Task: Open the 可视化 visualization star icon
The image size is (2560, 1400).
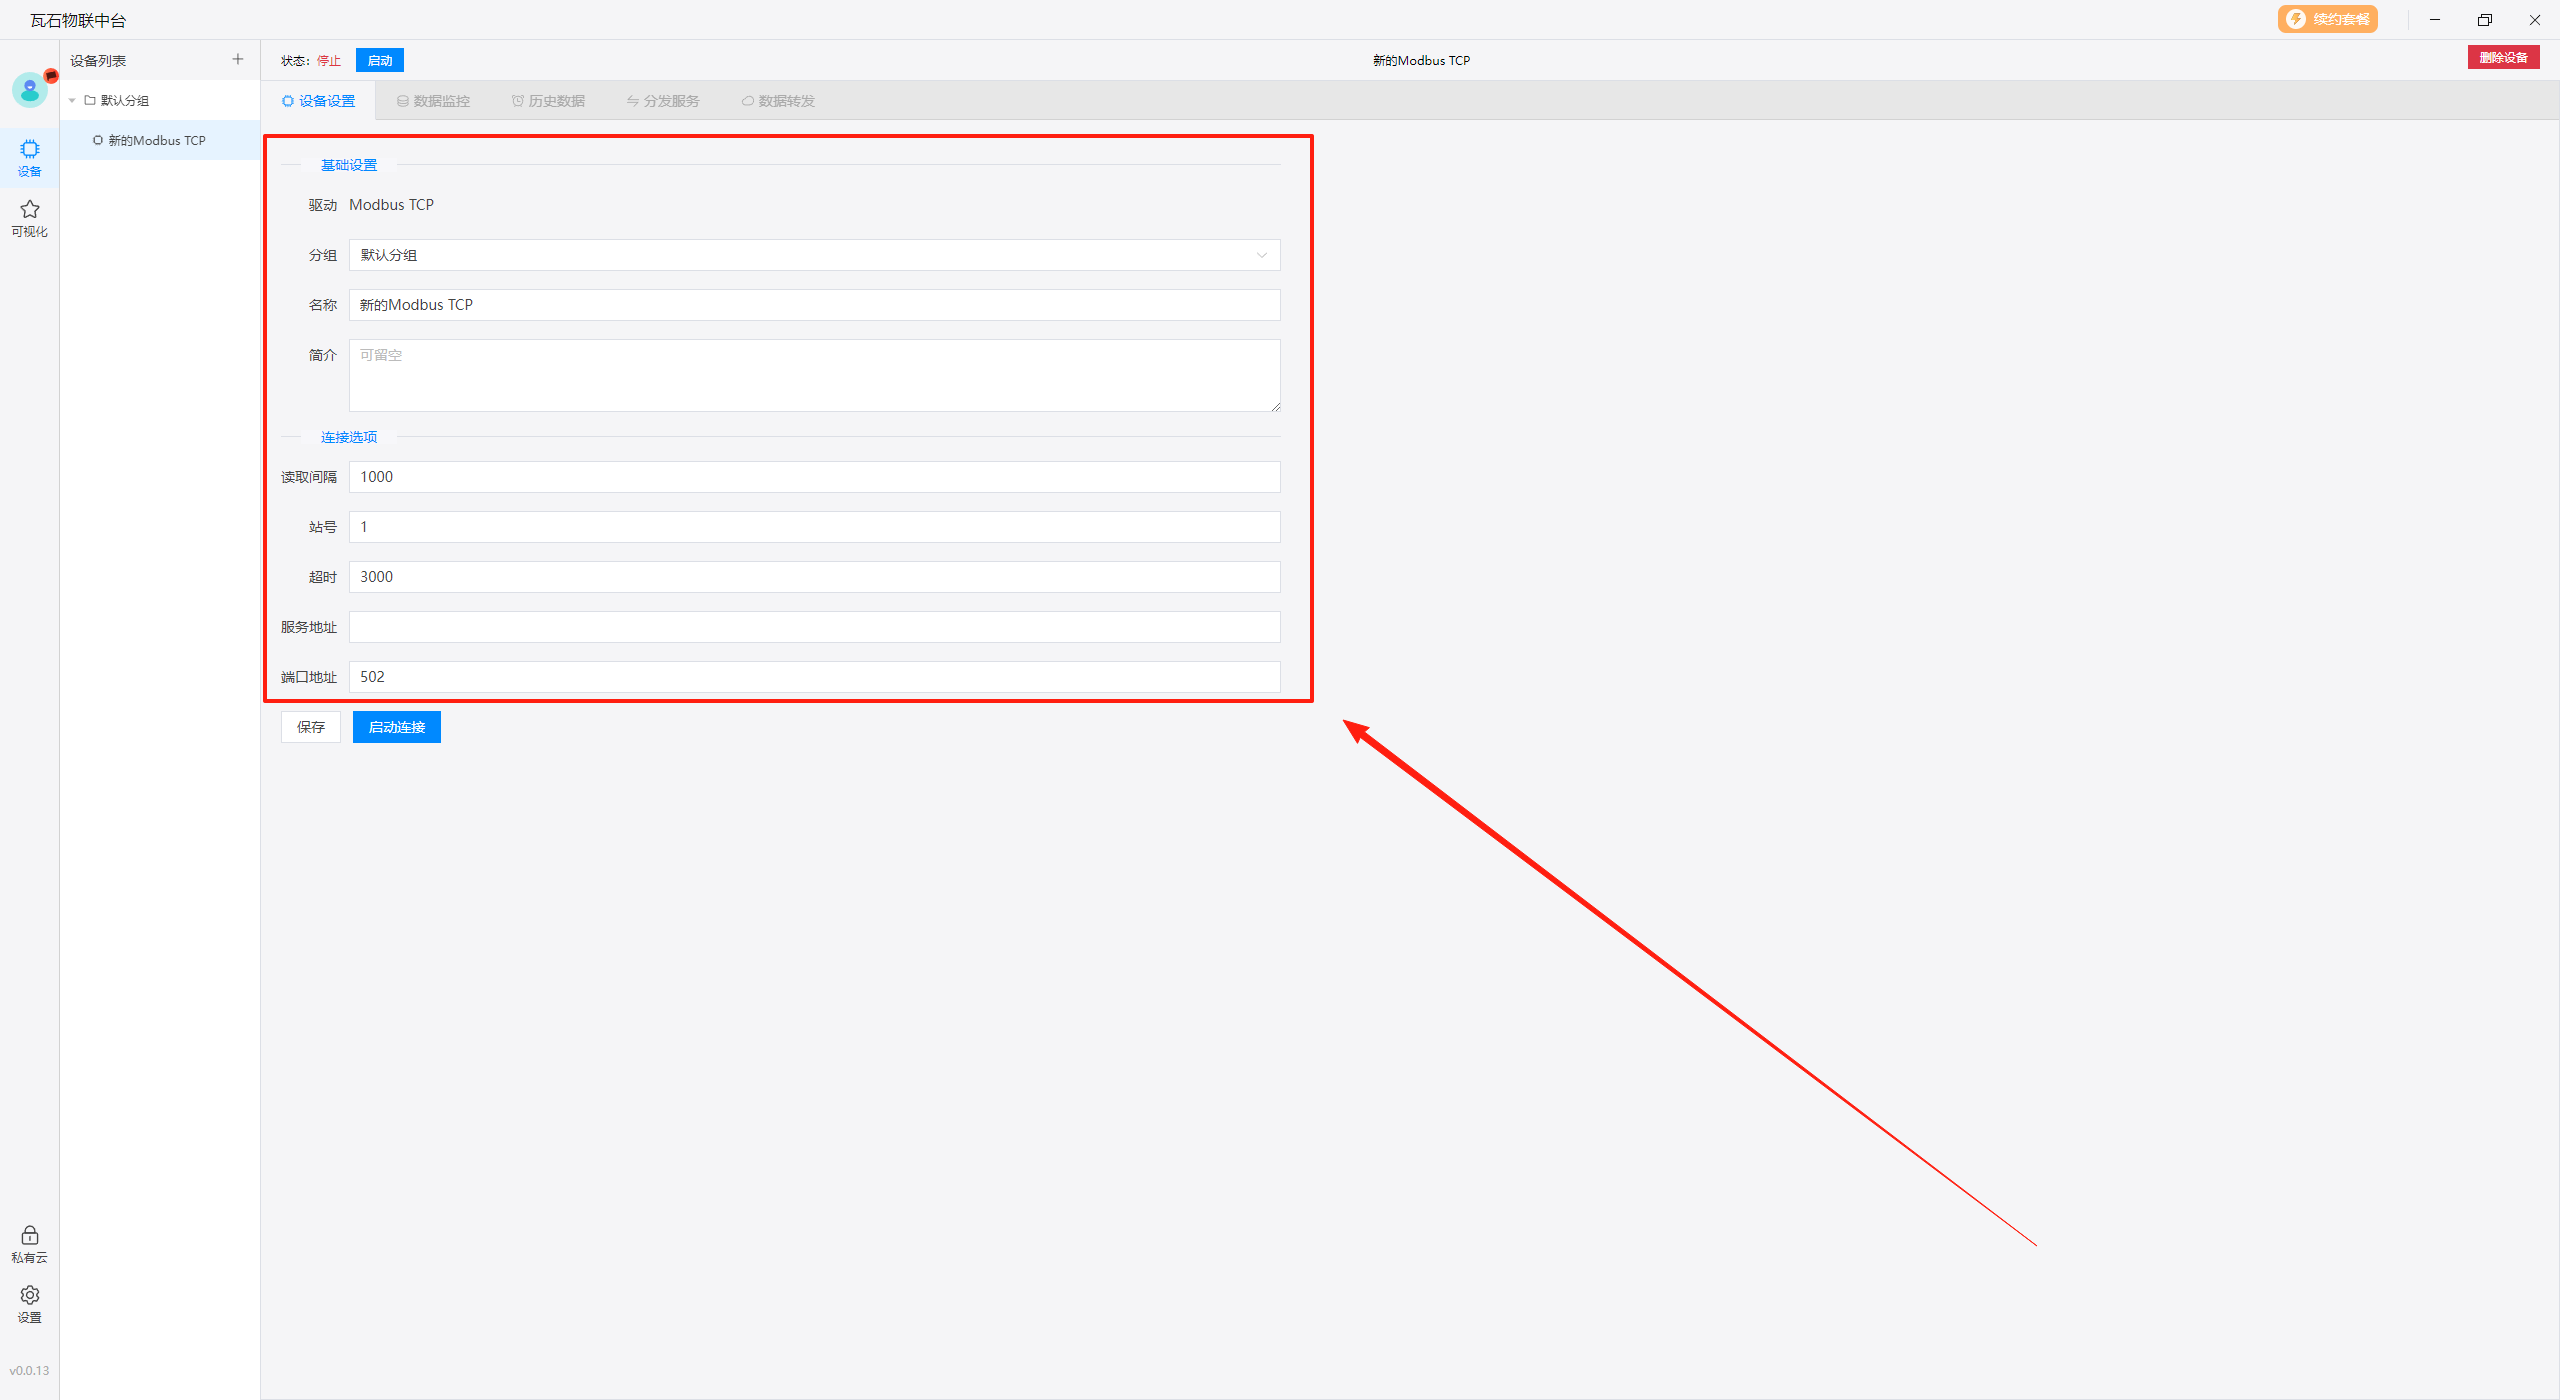Action: point(30,217)
